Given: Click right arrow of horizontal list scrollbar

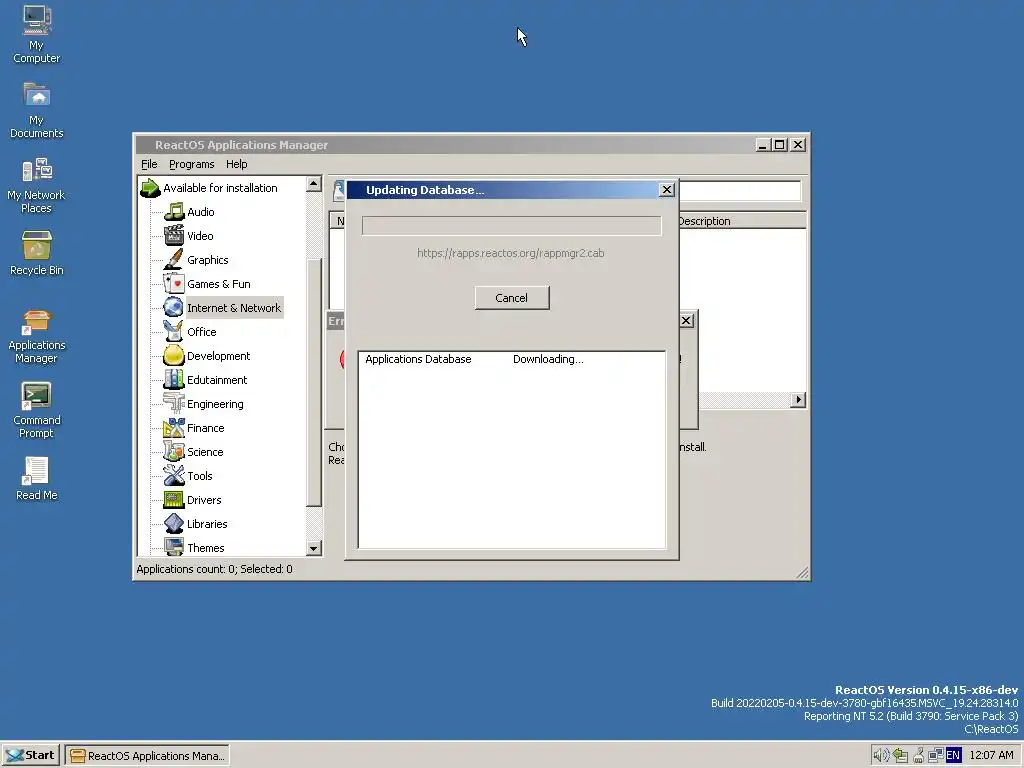Looking at the screenshot, I should click(797, 400).
